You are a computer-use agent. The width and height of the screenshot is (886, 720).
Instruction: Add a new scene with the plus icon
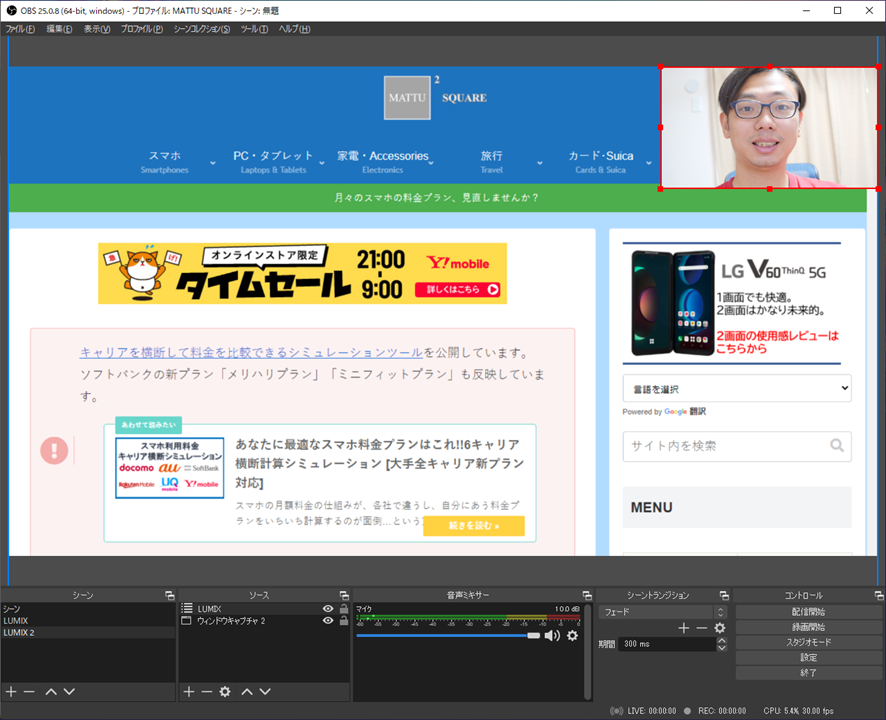pos(11,692)
